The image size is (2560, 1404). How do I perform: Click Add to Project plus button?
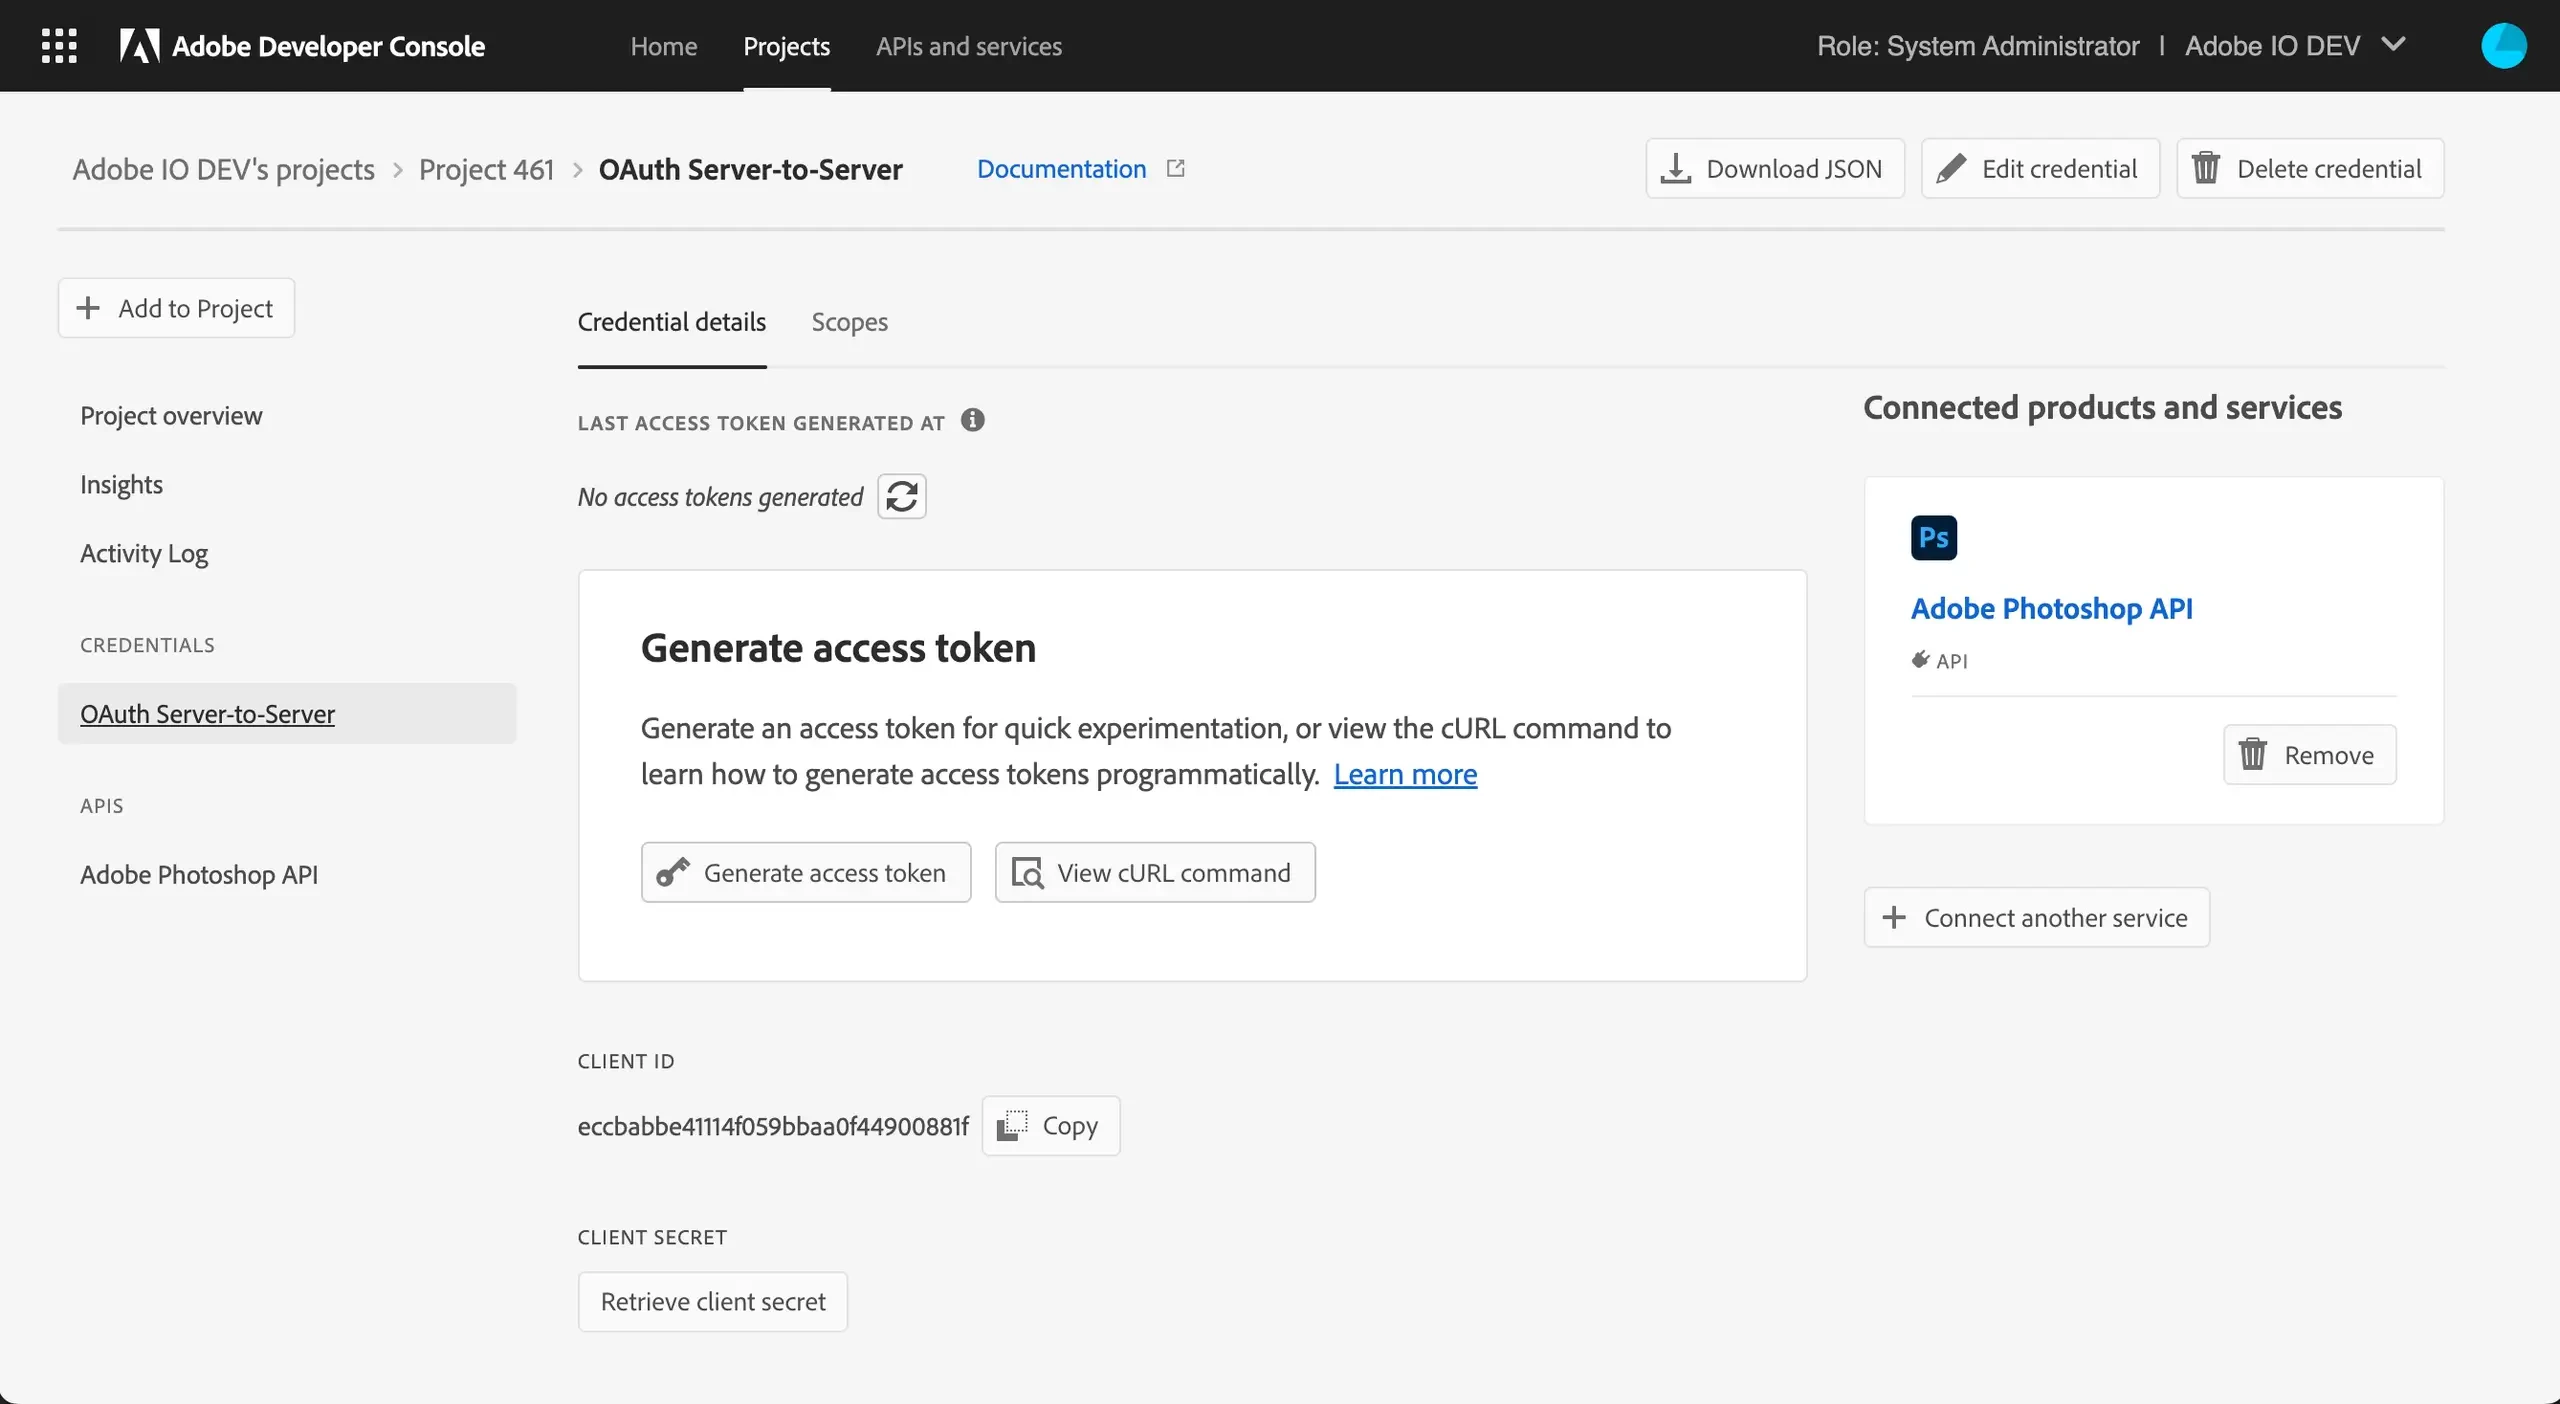176,308
